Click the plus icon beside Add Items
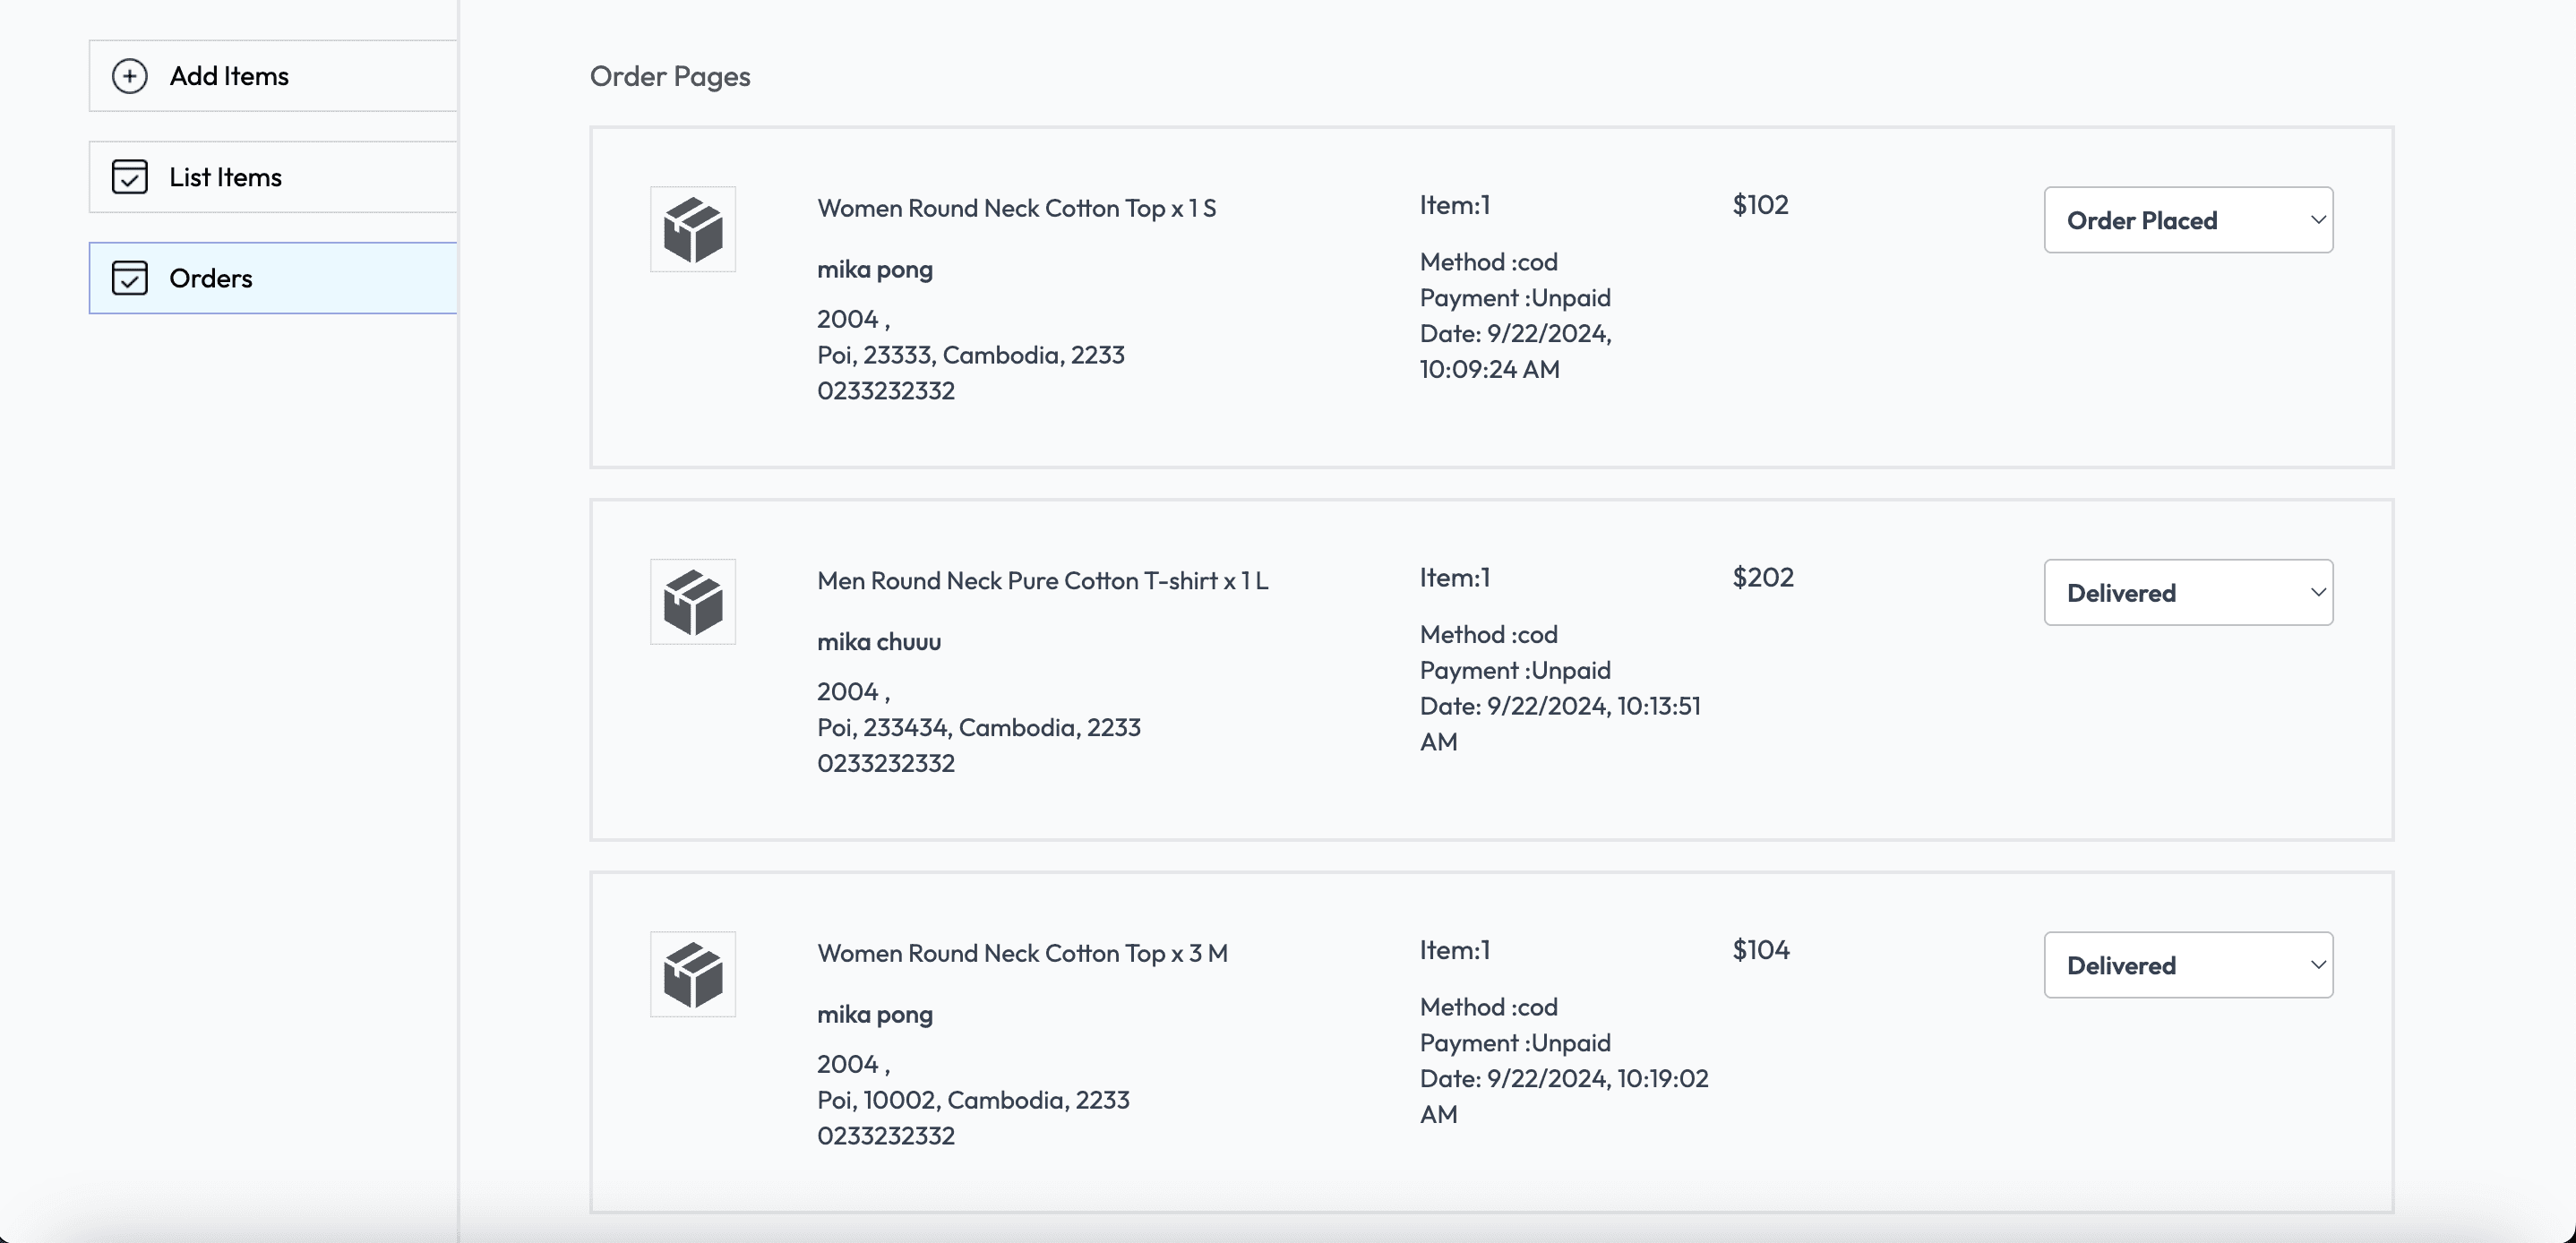Screen dimensions: 2576x1243 coord(131,75)
